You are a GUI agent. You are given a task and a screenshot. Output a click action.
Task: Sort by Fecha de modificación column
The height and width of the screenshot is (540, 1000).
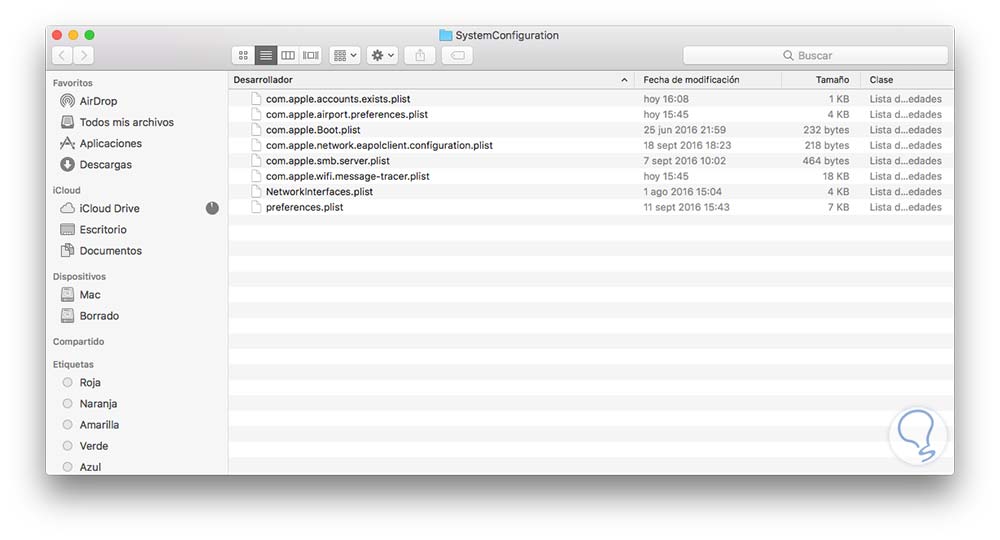(x=691, y=80)
